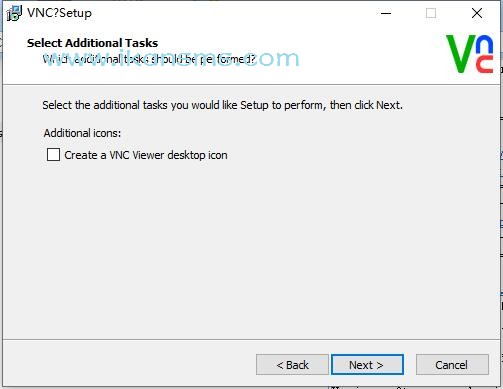
Task: Click the installer icon in the title bar
Action: (14, 13)
